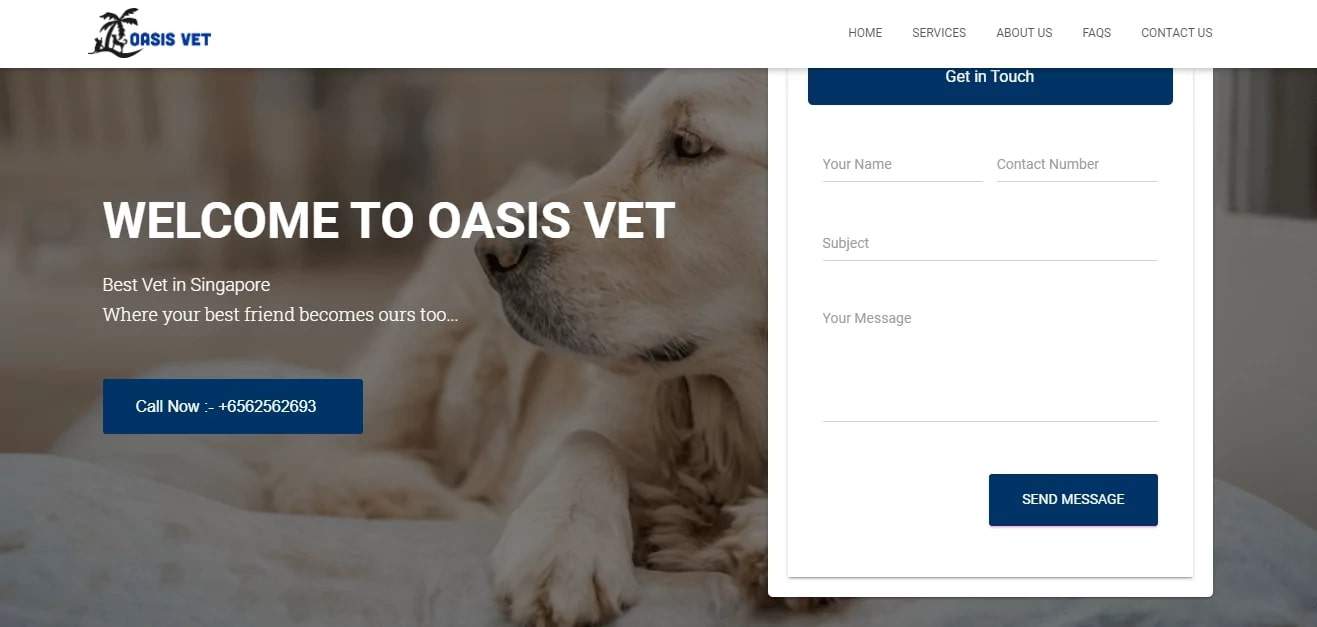This screenshot has width=1317, height=627.
Task: Click the Call Now +6562562693 button
Action: tap(233, 406)
